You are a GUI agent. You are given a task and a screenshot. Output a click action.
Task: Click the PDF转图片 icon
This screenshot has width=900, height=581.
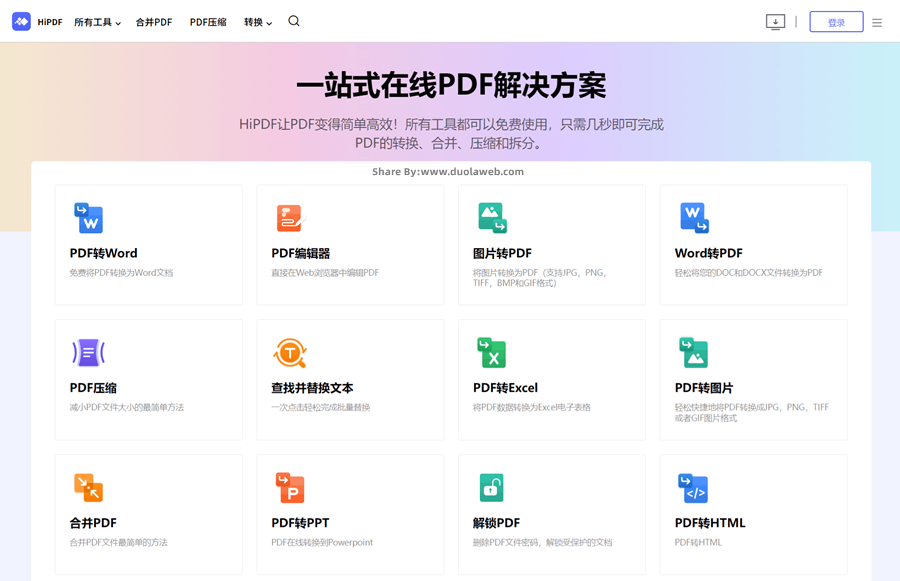point(693,353)
